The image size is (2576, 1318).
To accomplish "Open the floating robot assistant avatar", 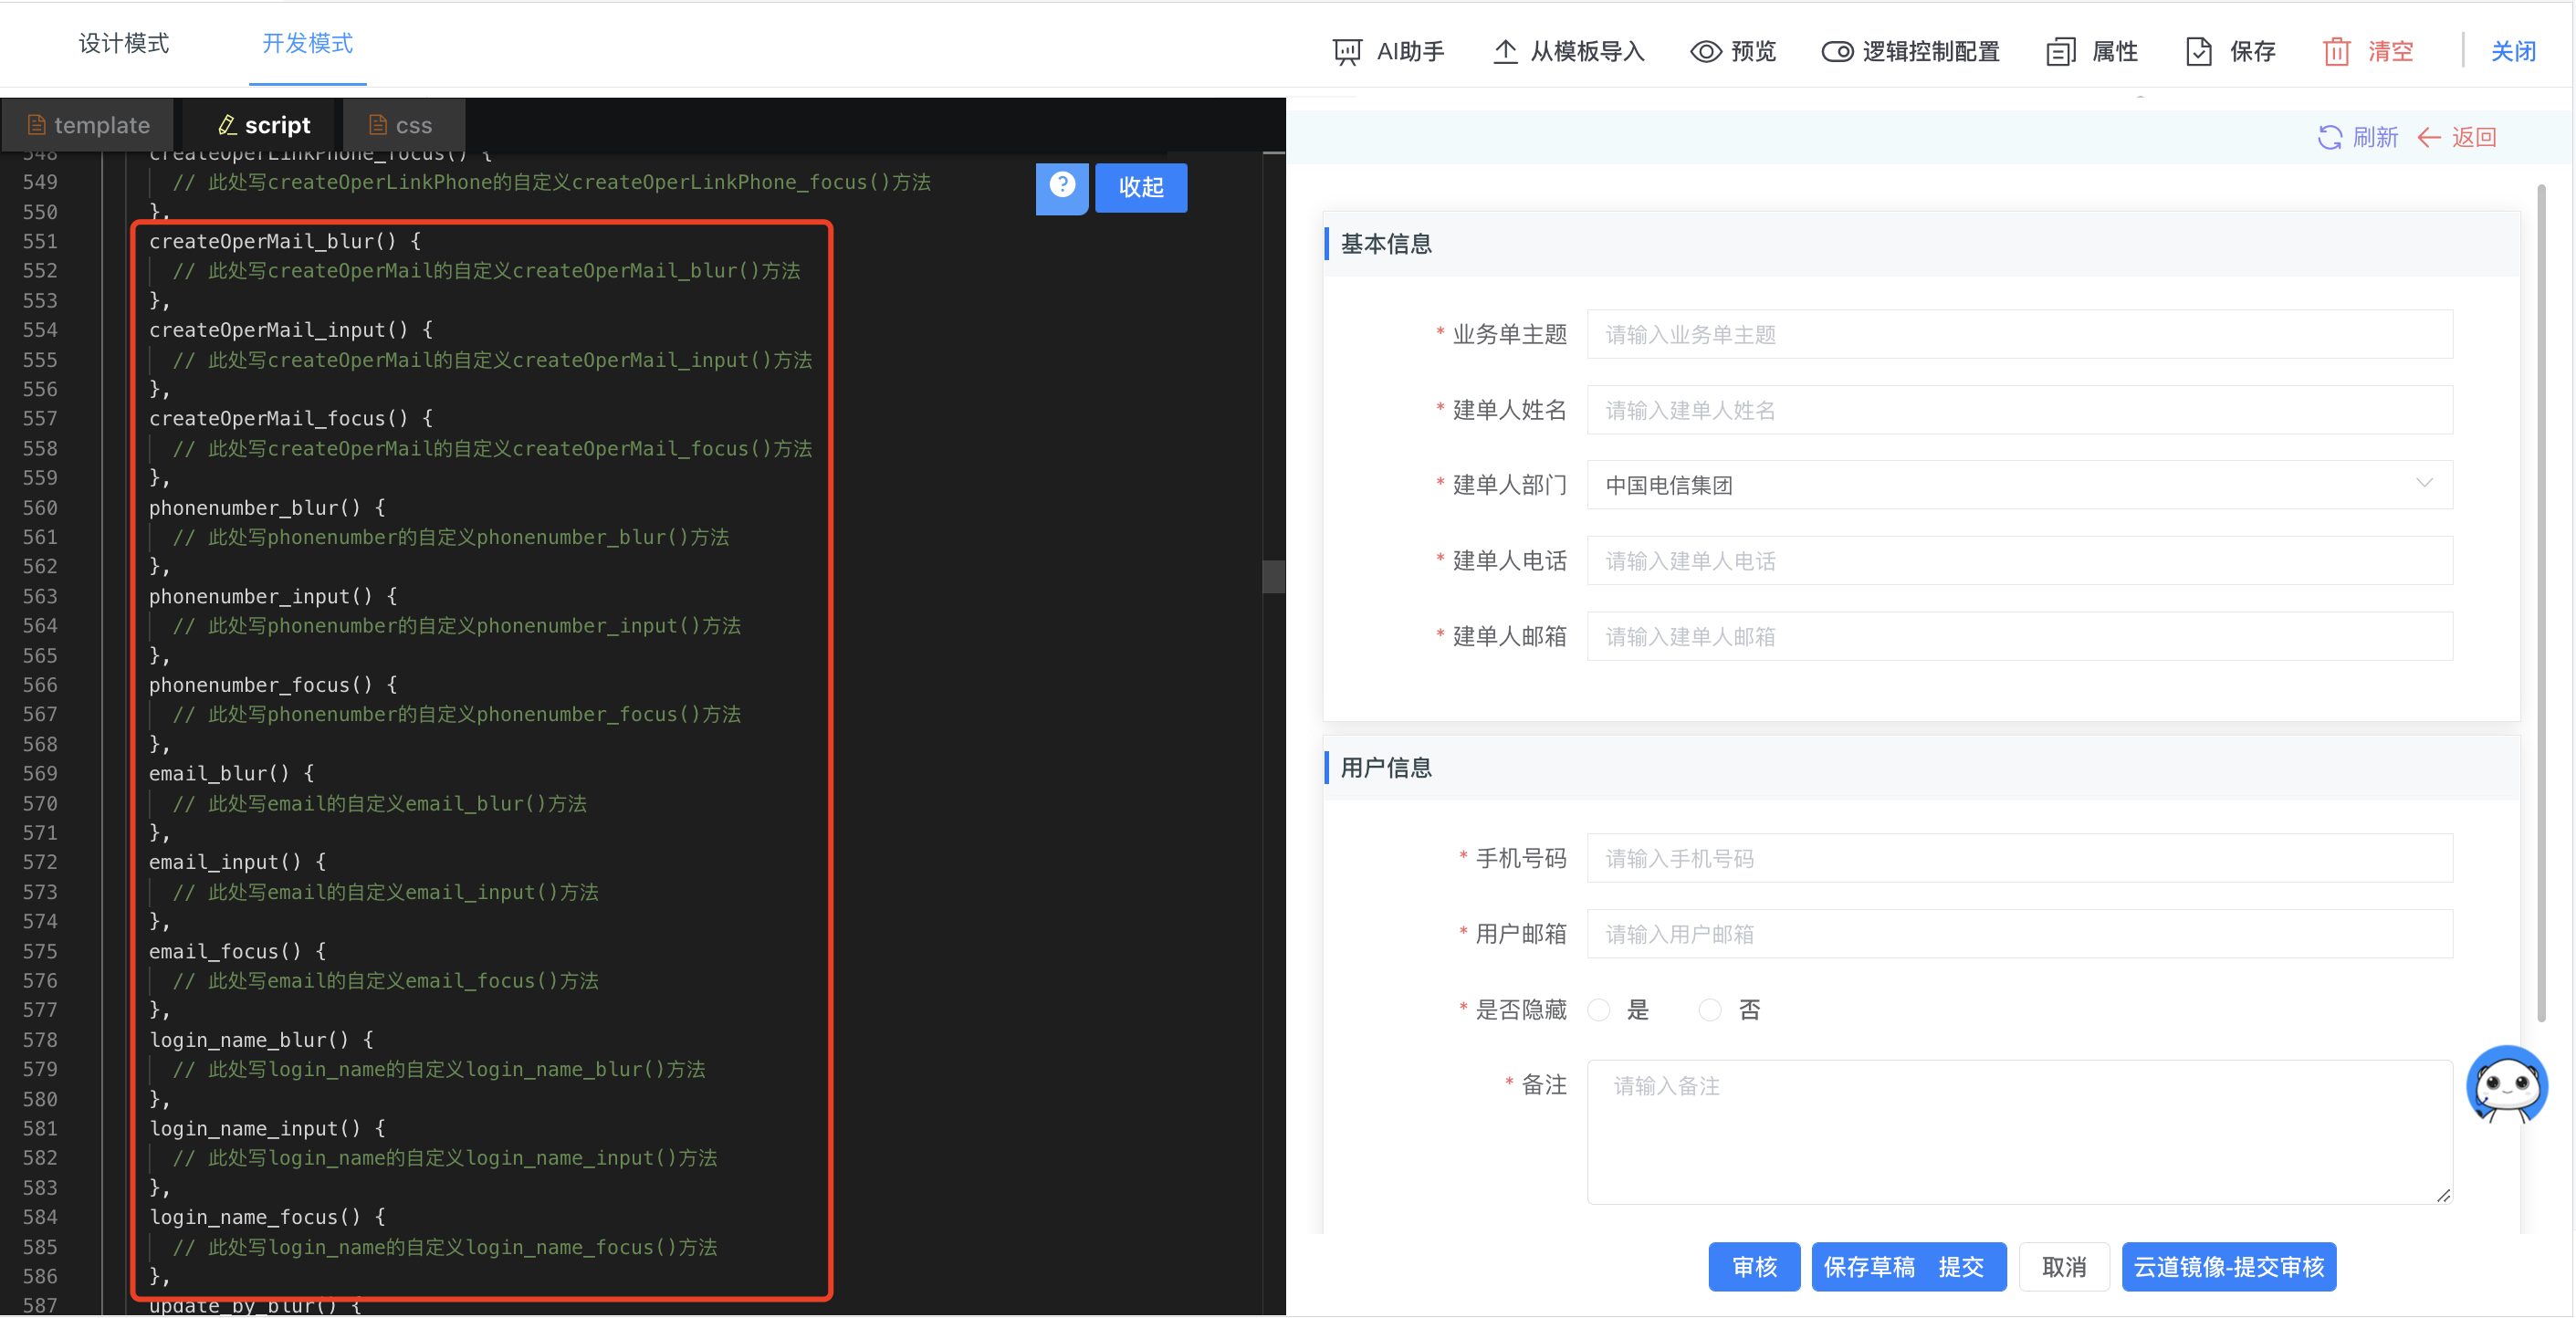I will click(2507, 1085).
